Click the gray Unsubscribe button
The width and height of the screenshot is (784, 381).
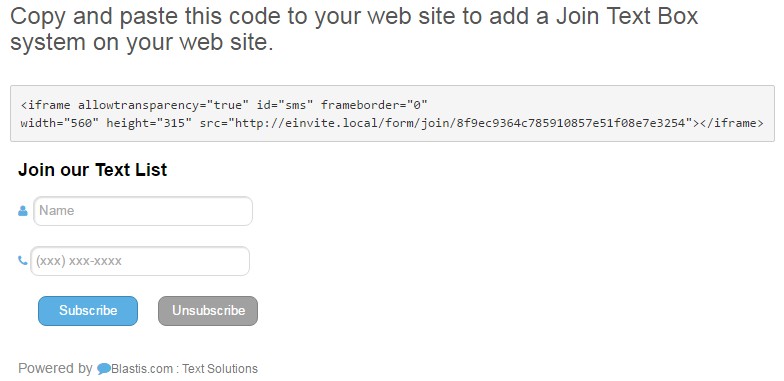click(x=208, y=310)
